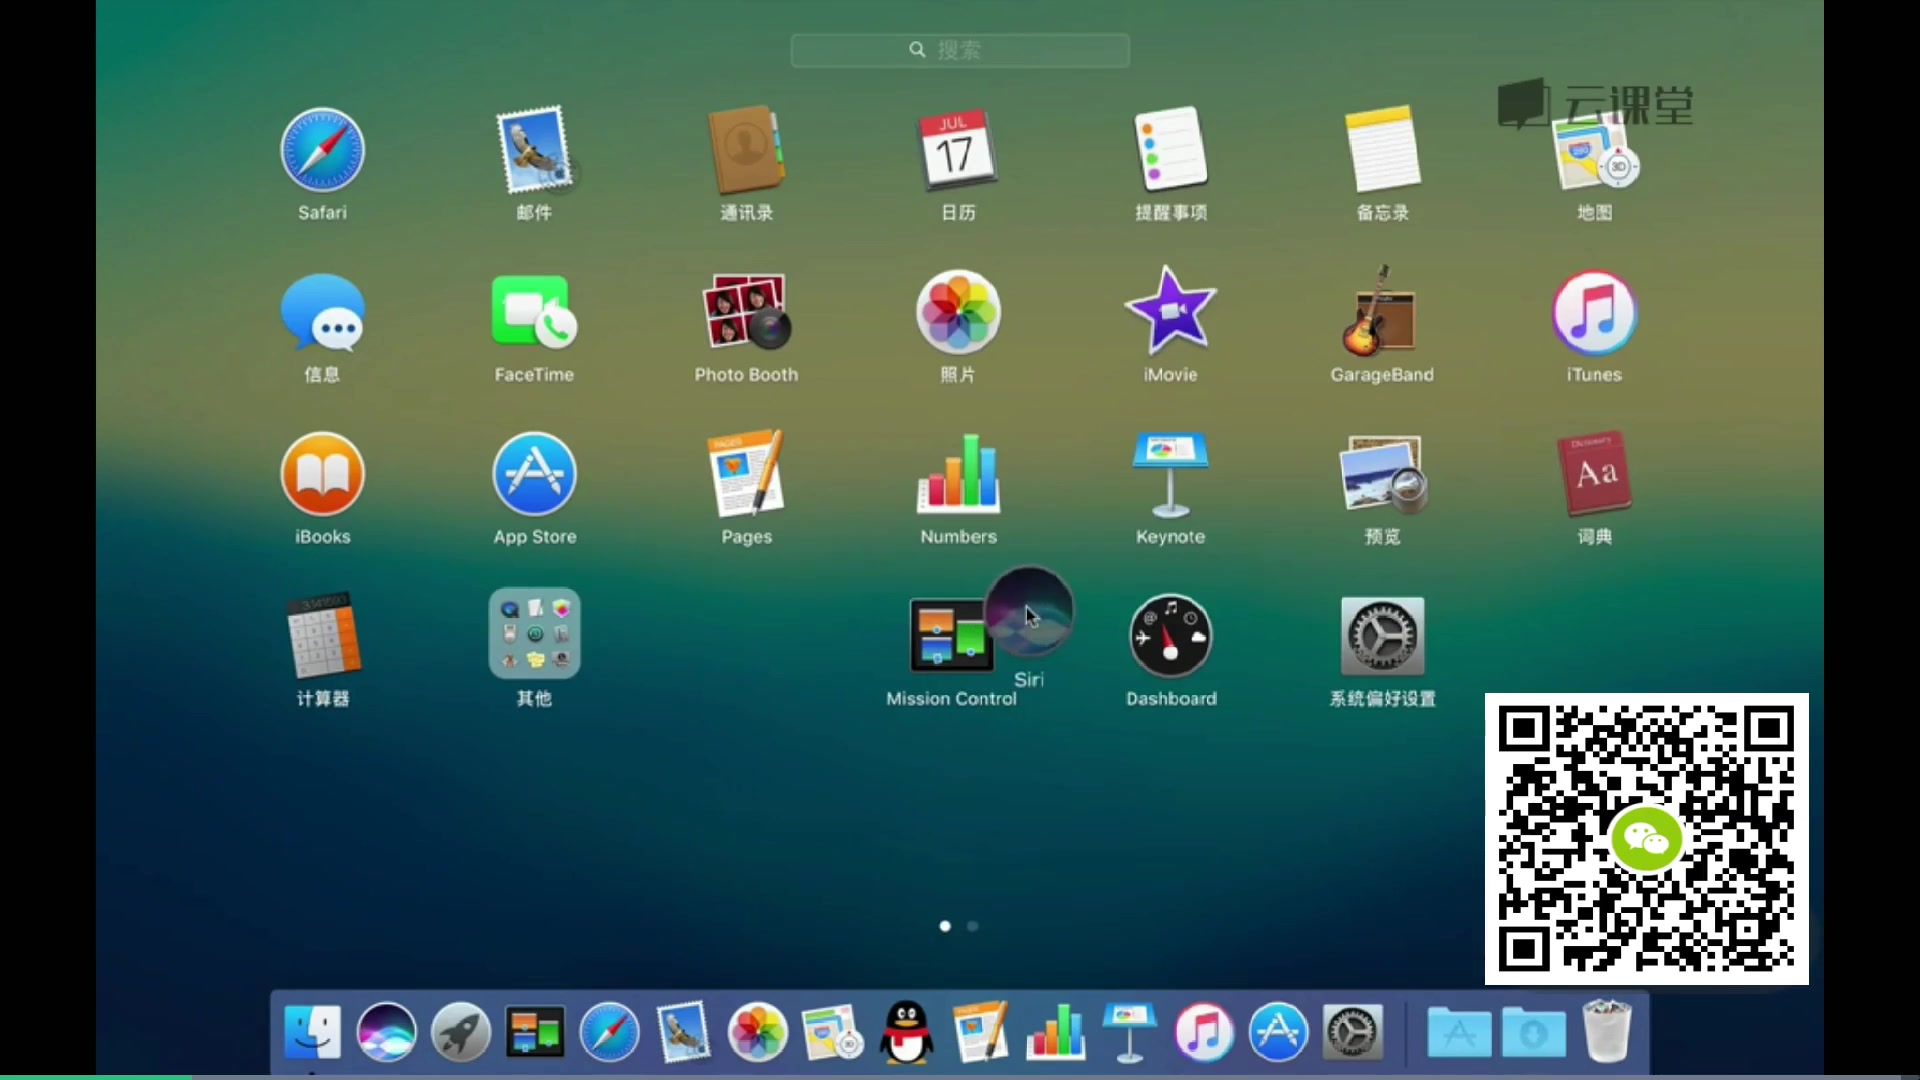This screenshot has height=1080, width=1920.
Task: Launch the 计算器 Calculator app
Action: tap(322, 636)
